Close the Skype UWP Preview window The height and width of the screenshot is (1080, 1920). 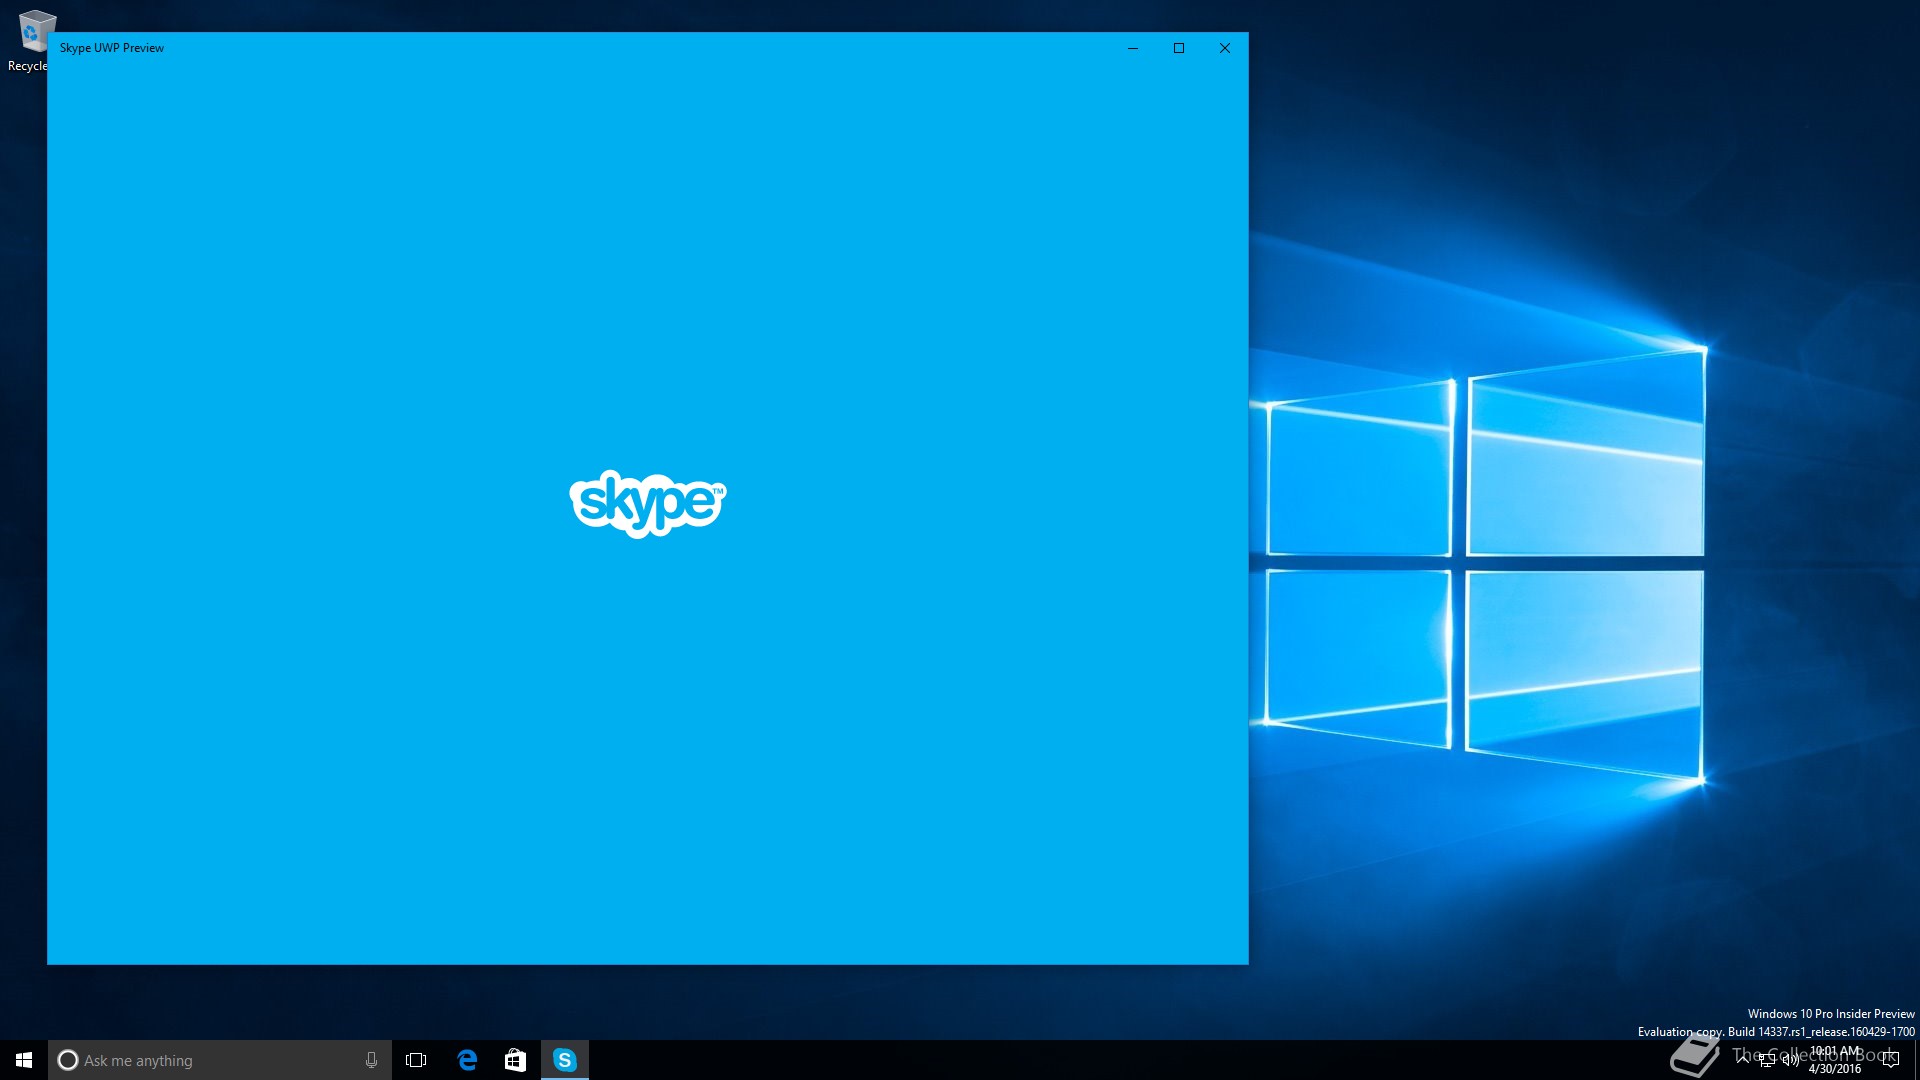coord(1225,48)
